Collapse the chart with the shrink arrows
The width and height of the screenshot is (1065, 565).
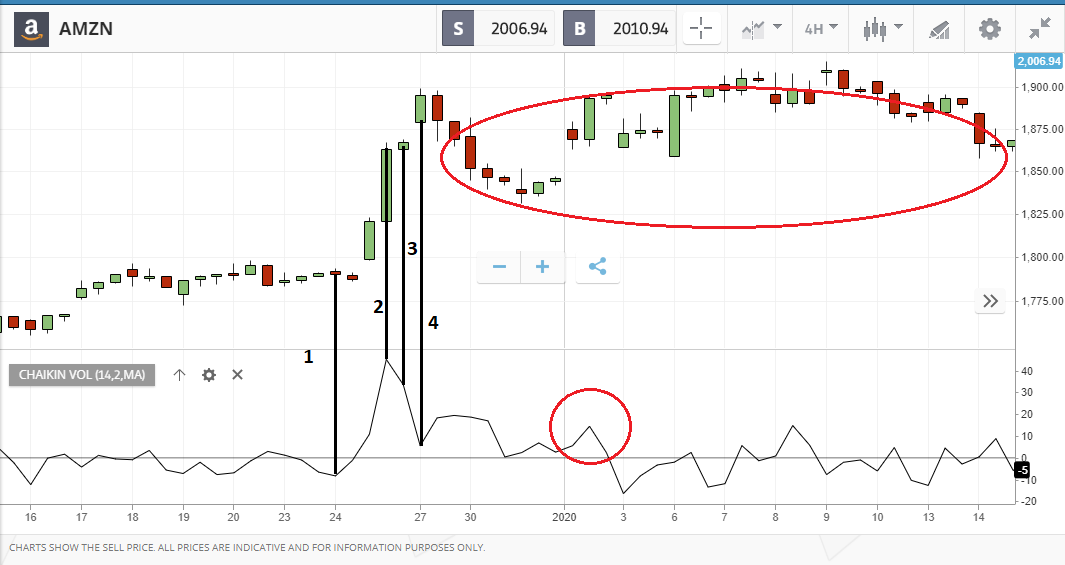tap(1040, 29)
